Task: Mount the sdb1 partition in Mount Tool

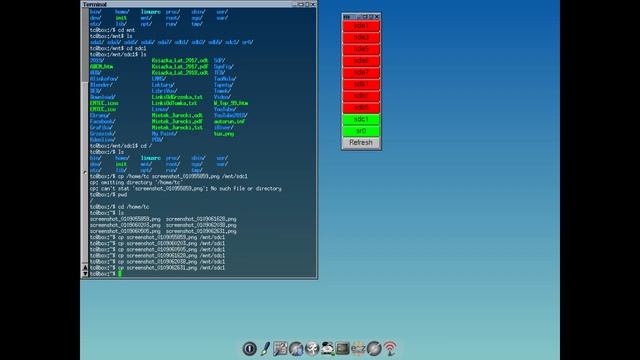Action: [361, 84]
